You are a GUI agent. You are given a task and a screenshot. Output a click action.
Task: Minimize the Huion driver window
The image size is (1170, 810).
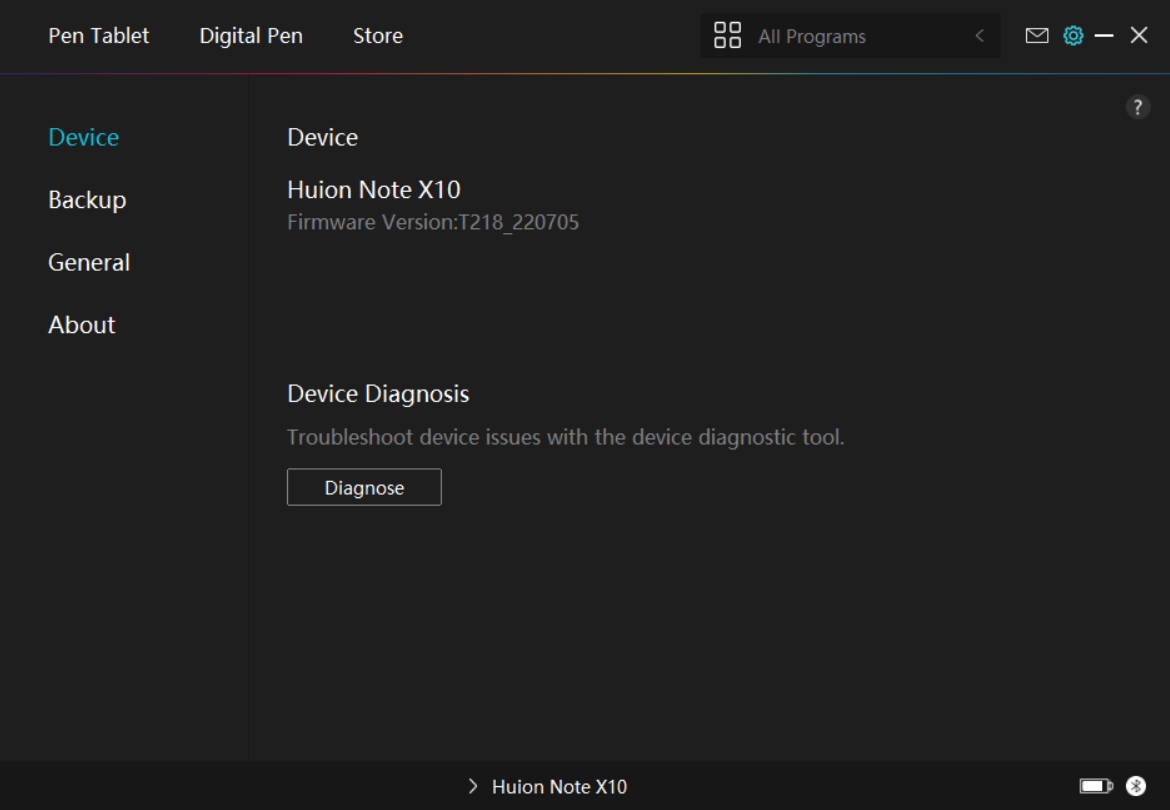1104,36
